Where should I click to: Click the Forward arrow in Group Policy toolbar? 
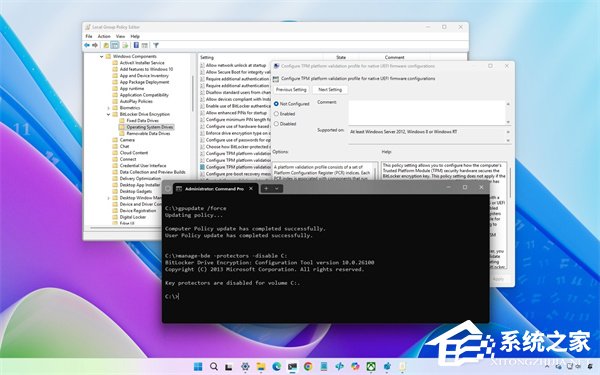[x=95, y=45]
